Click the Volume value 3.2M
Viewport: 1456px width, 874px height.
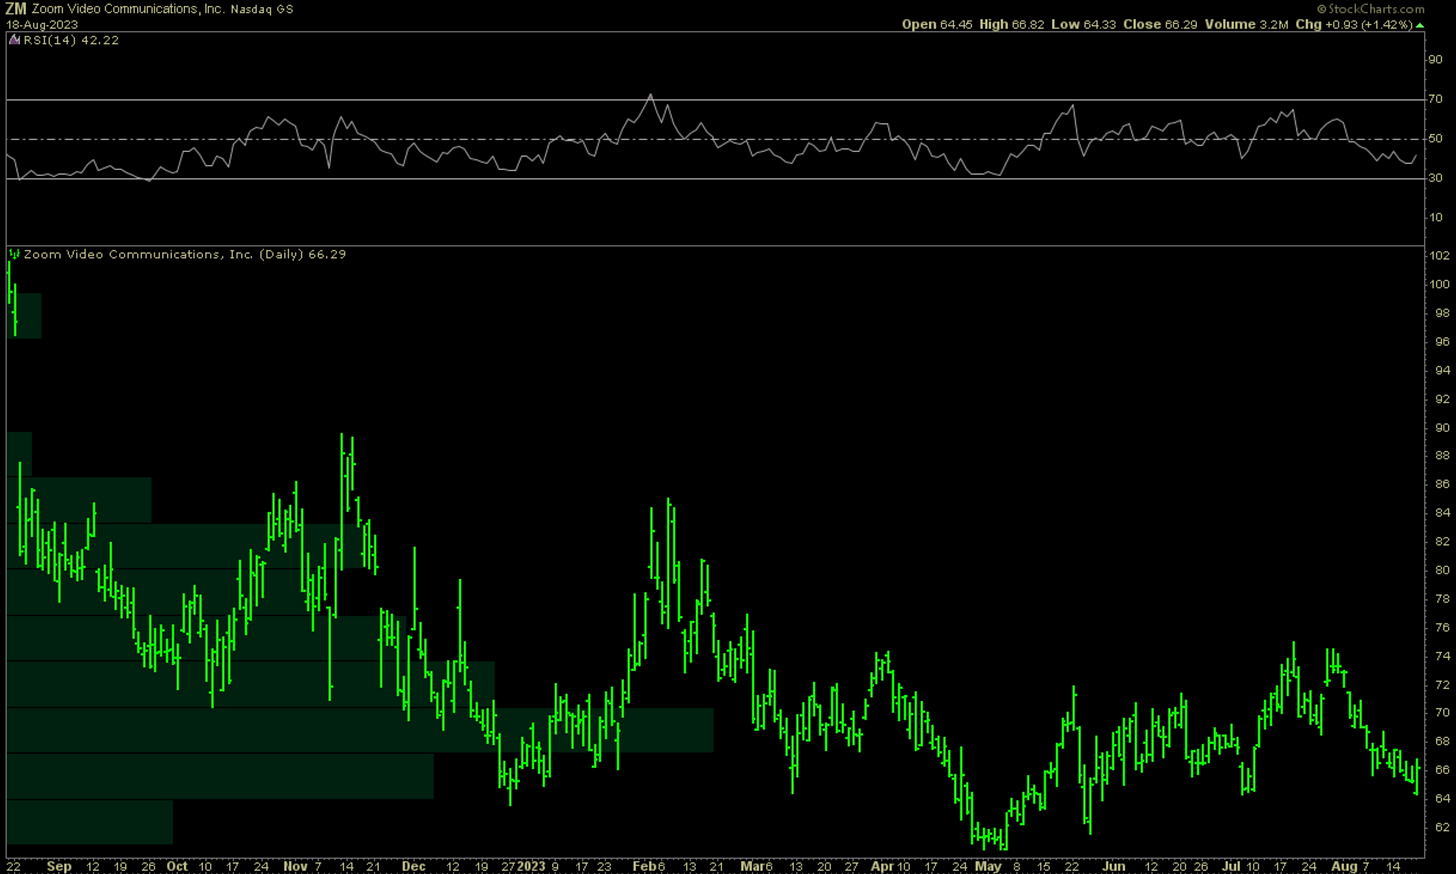(x=1273, y=24)
